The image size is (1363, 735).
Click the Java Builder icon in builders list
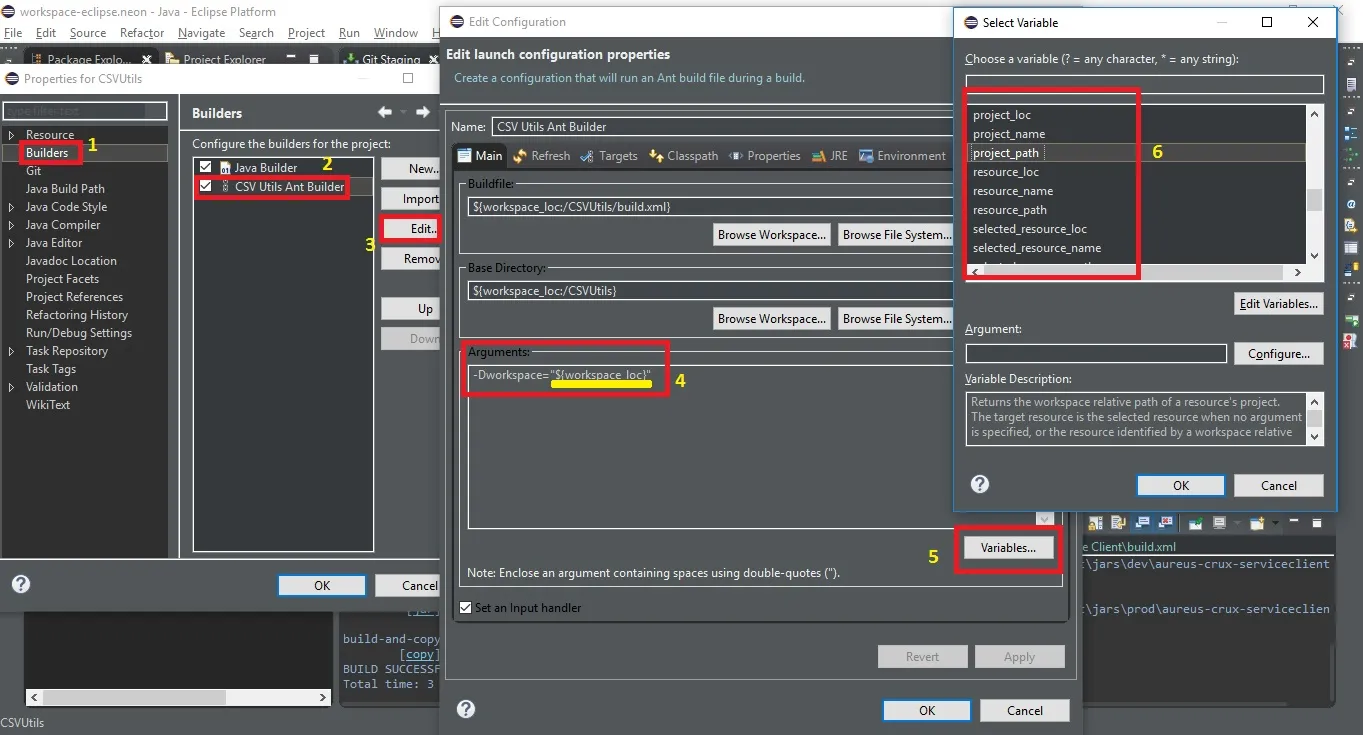click(x=225, y=168)
